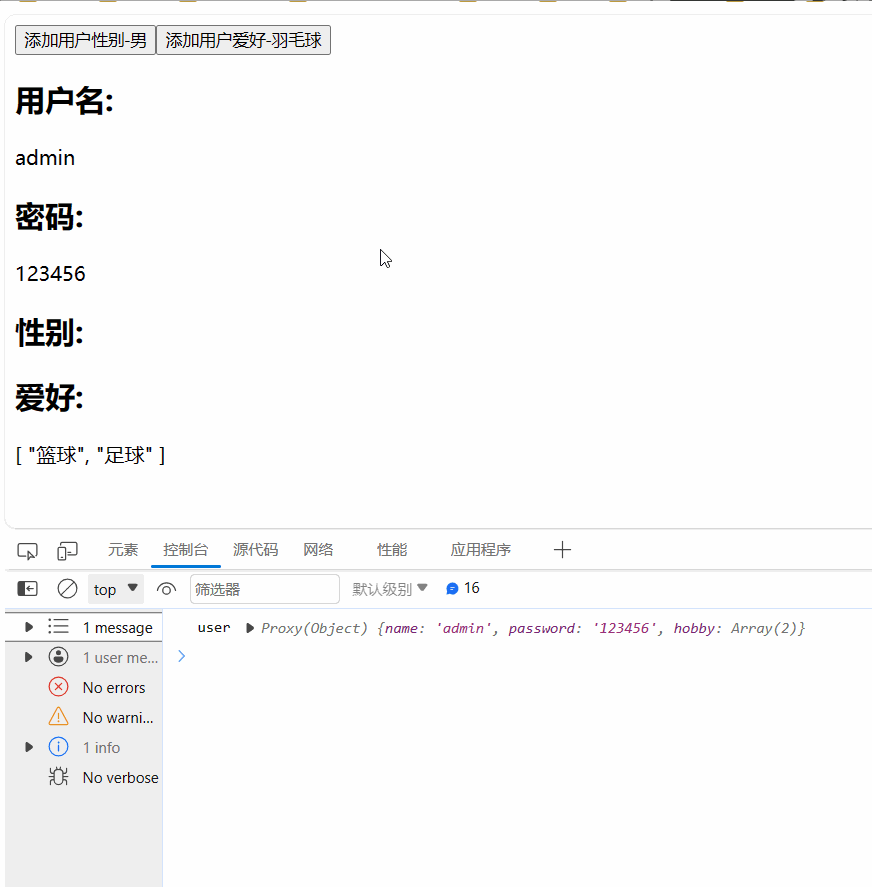Click the bug icon next to No verbose
872x887 pixels.
[58, 777]
